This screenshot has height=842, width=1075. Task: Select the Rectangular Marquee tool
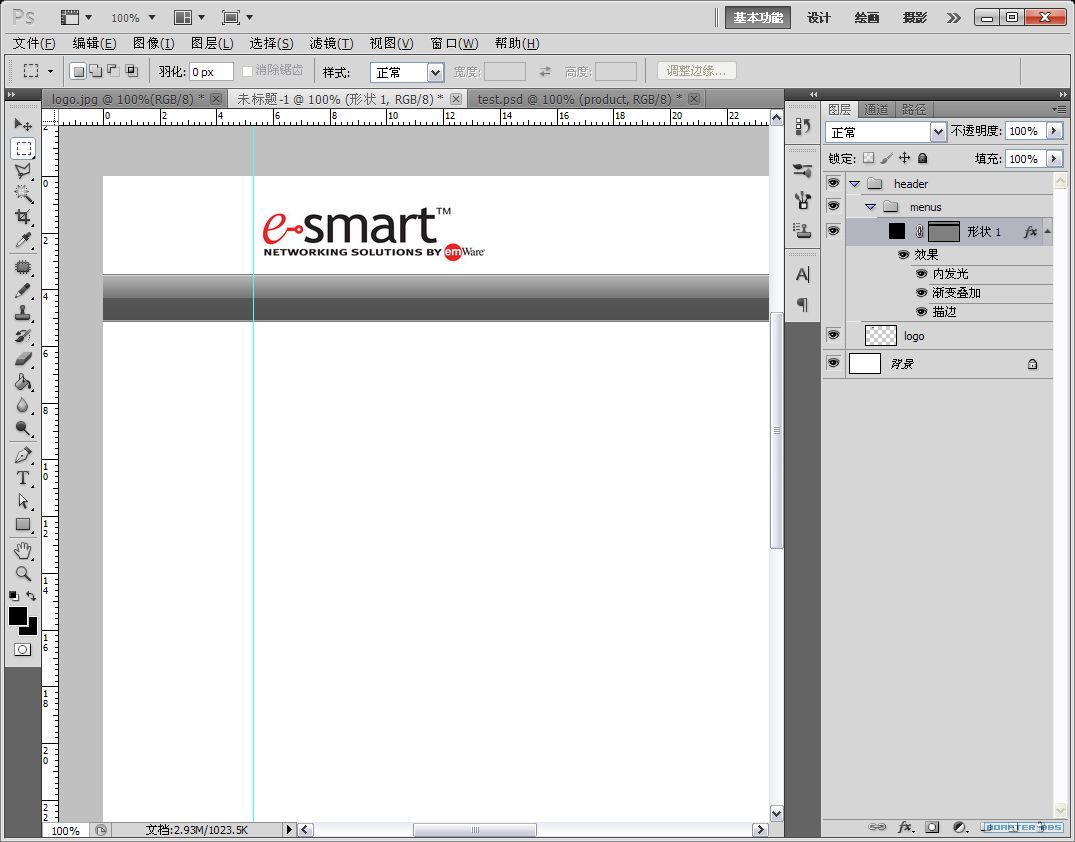click(23, 148)
